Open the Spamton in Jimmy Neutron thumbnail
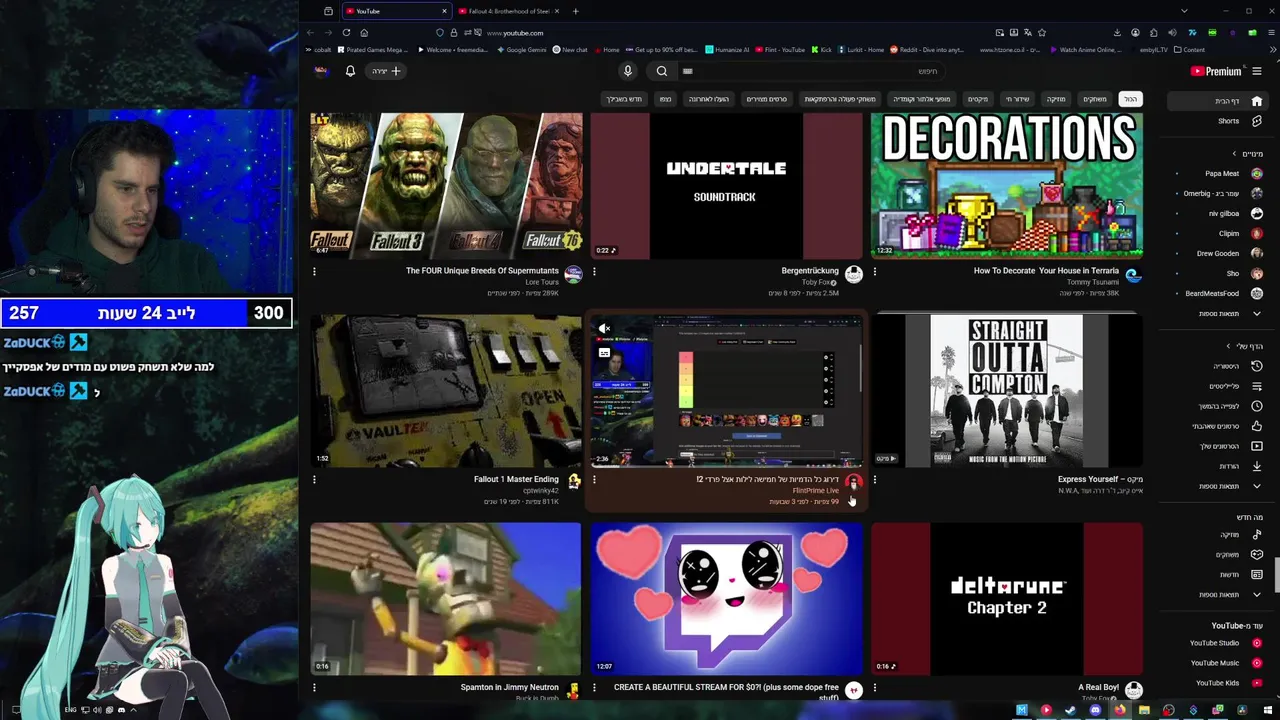The height and width of the screenshot is (720, 1280). [x=446, y=599]
